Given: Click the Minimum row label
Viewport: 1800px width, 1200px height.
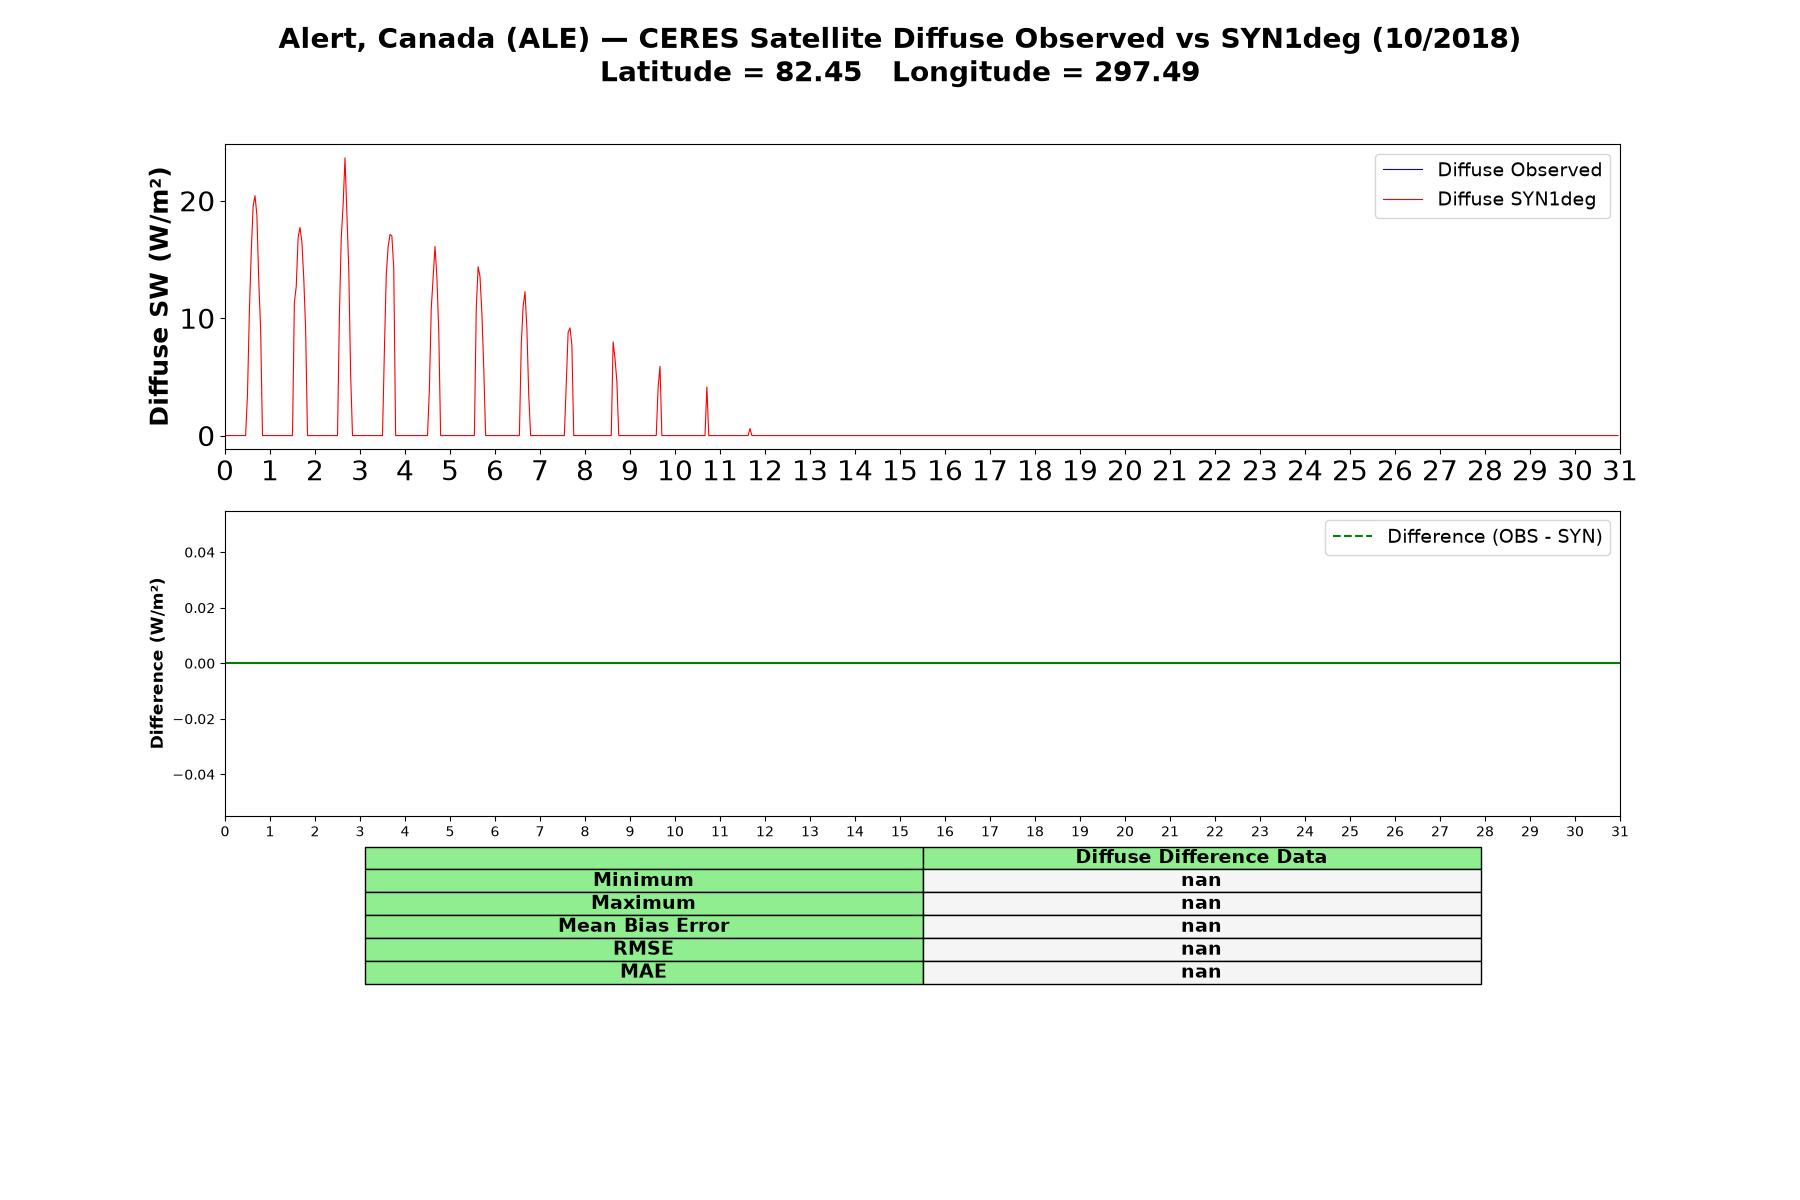Looking at the screenshot, I should pos(644,880).
